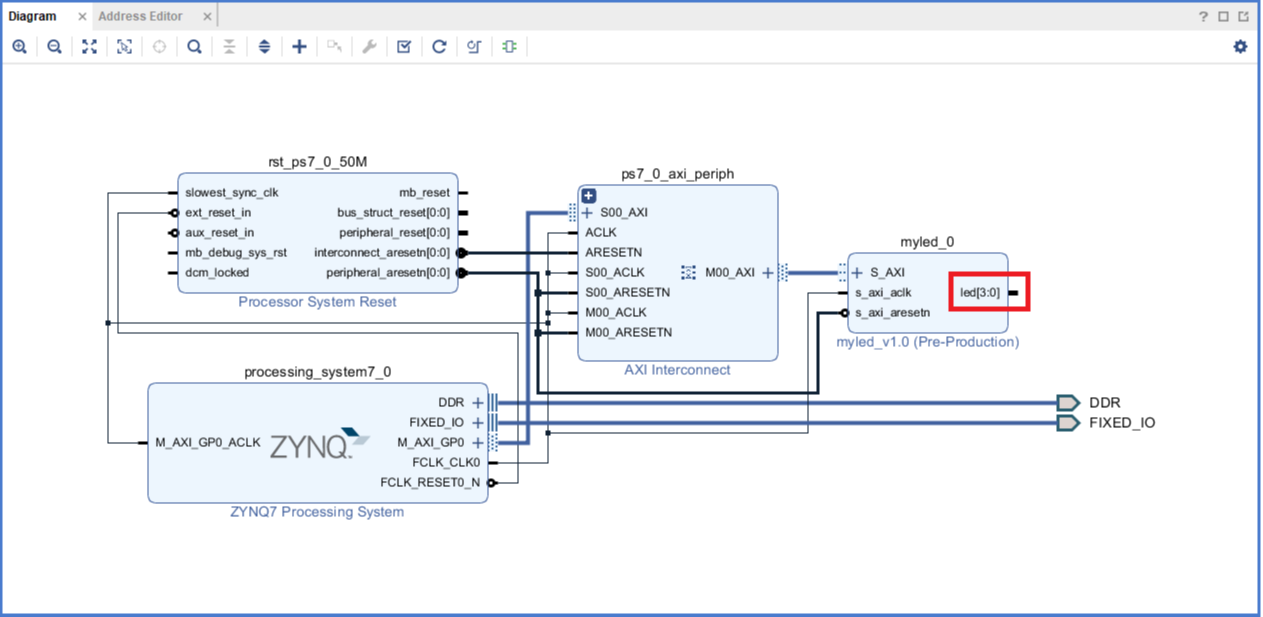Expand the FIXED_IO interface on processing_system7_0
This screenshot has width=1263, height=617.
pos(478,422)
